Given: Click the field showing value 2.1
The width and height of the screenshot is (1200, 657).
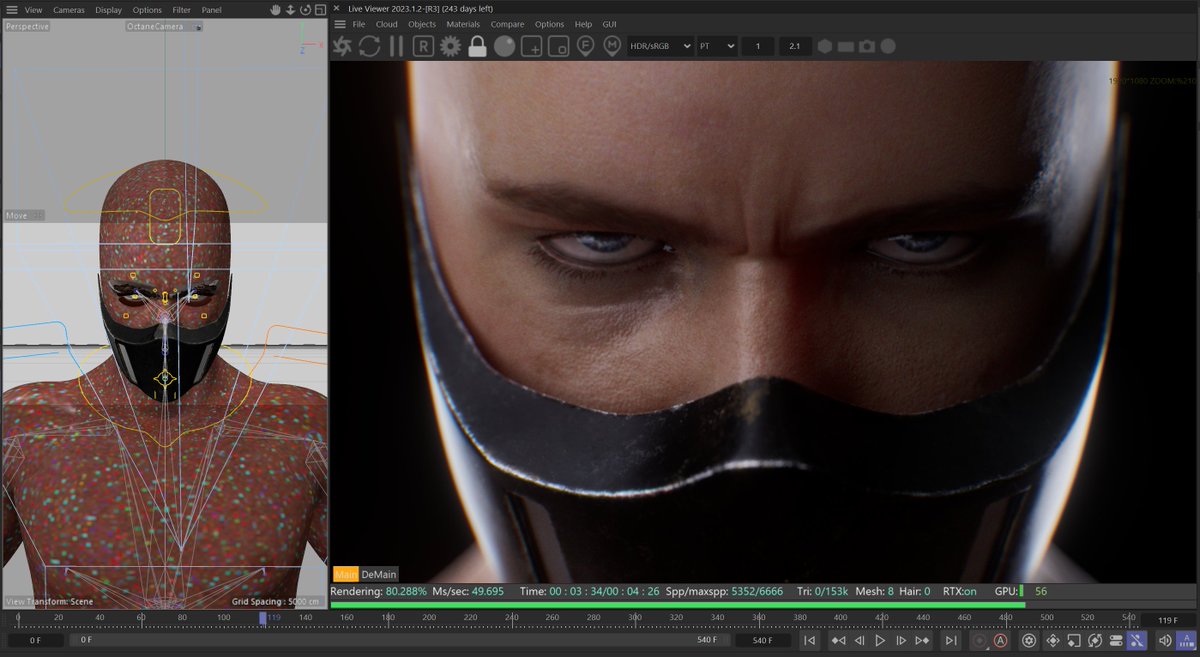Looking at the screenshot, I should coord(795,46).
